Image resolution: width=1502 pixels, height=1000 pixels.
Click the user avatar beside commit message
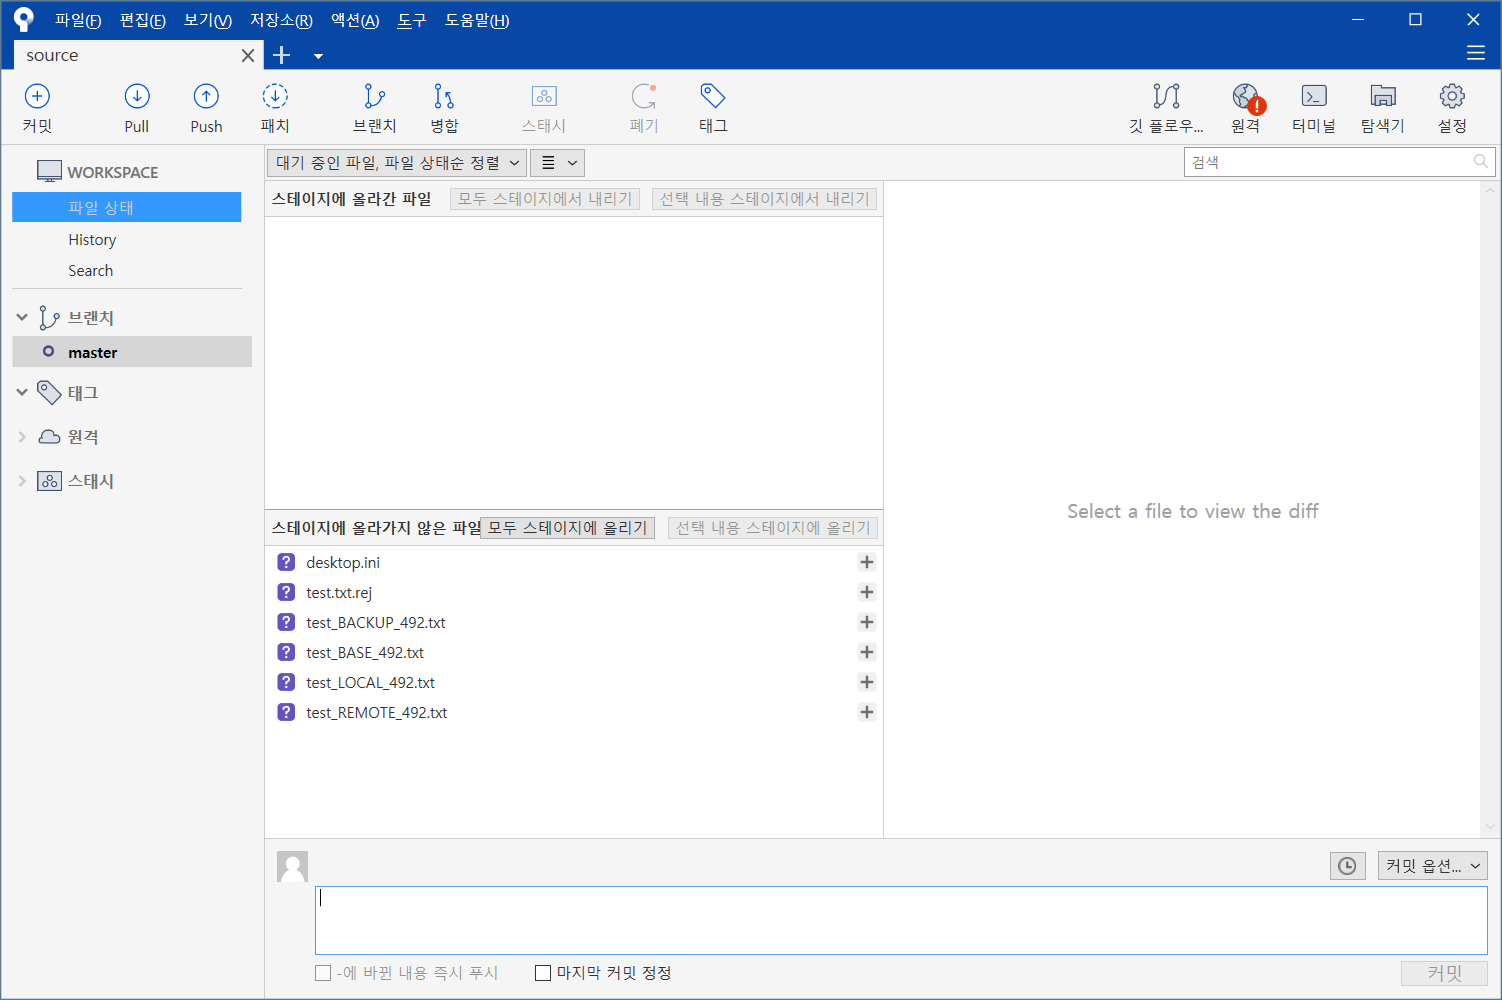(x=292, y=866)
